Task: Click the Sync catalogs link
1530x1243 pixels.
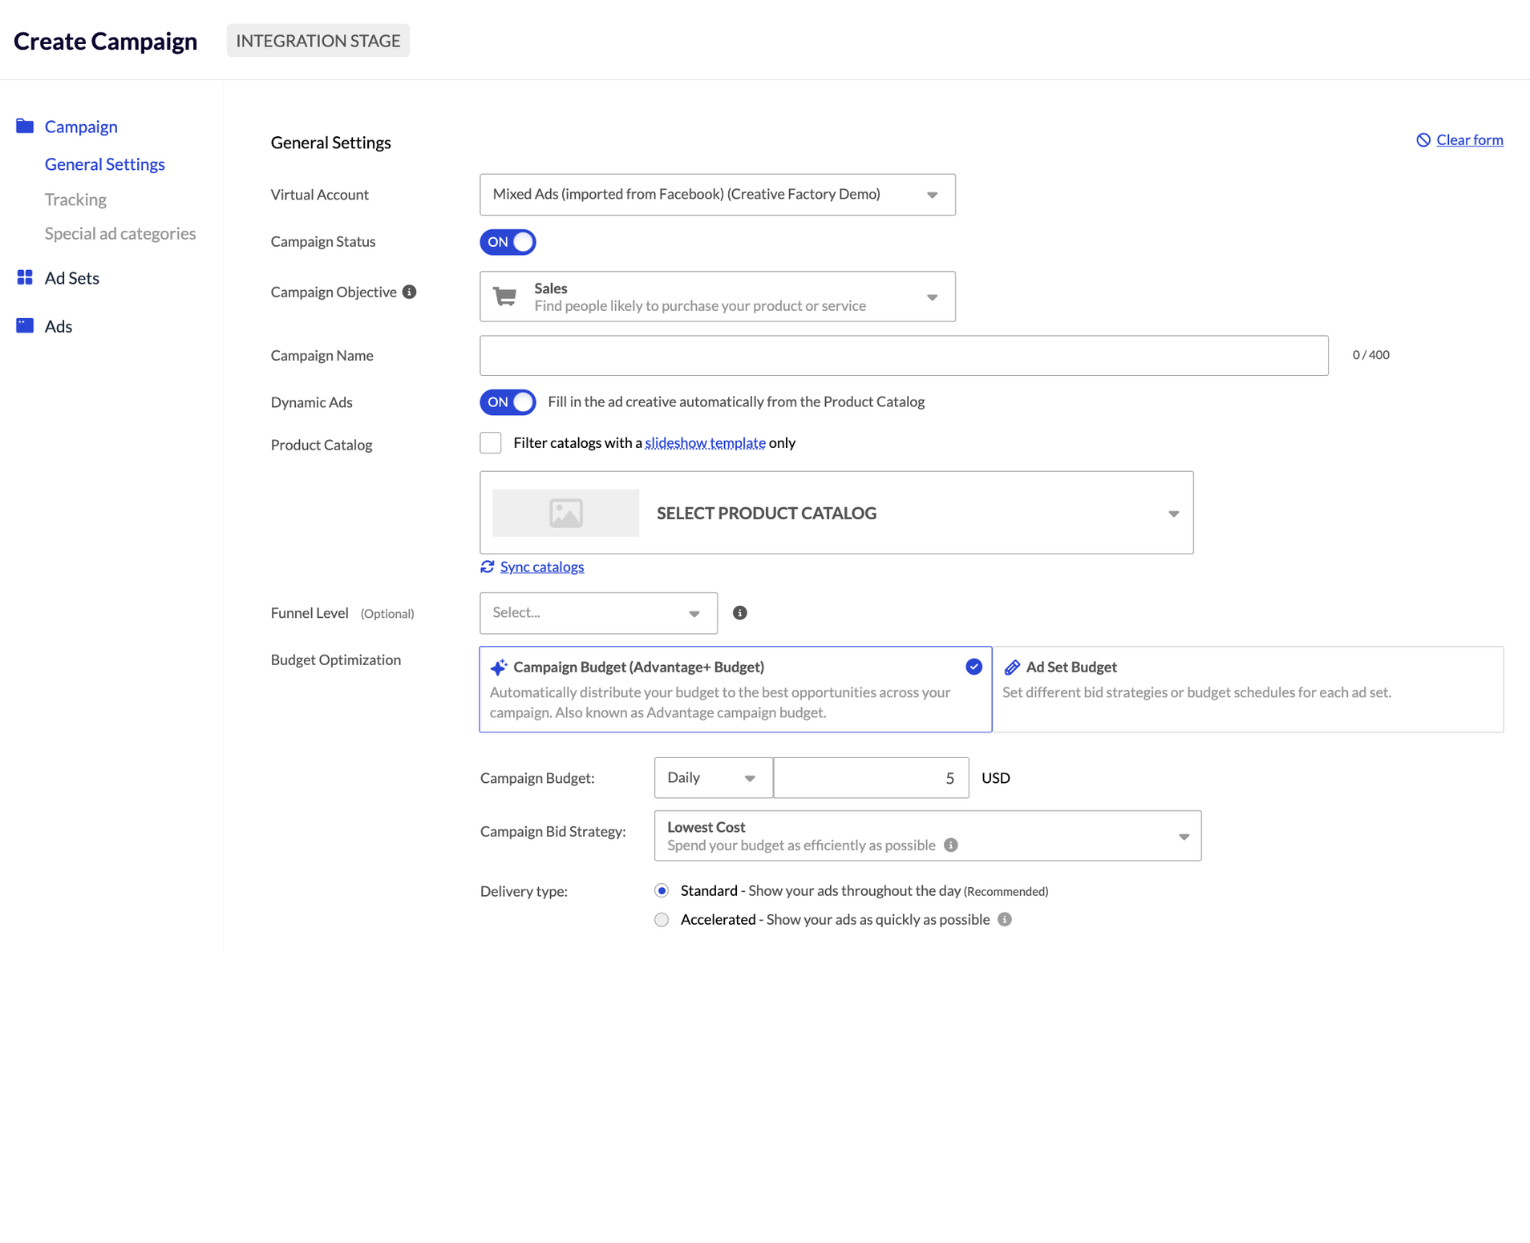Action: [x=542, y=567]
